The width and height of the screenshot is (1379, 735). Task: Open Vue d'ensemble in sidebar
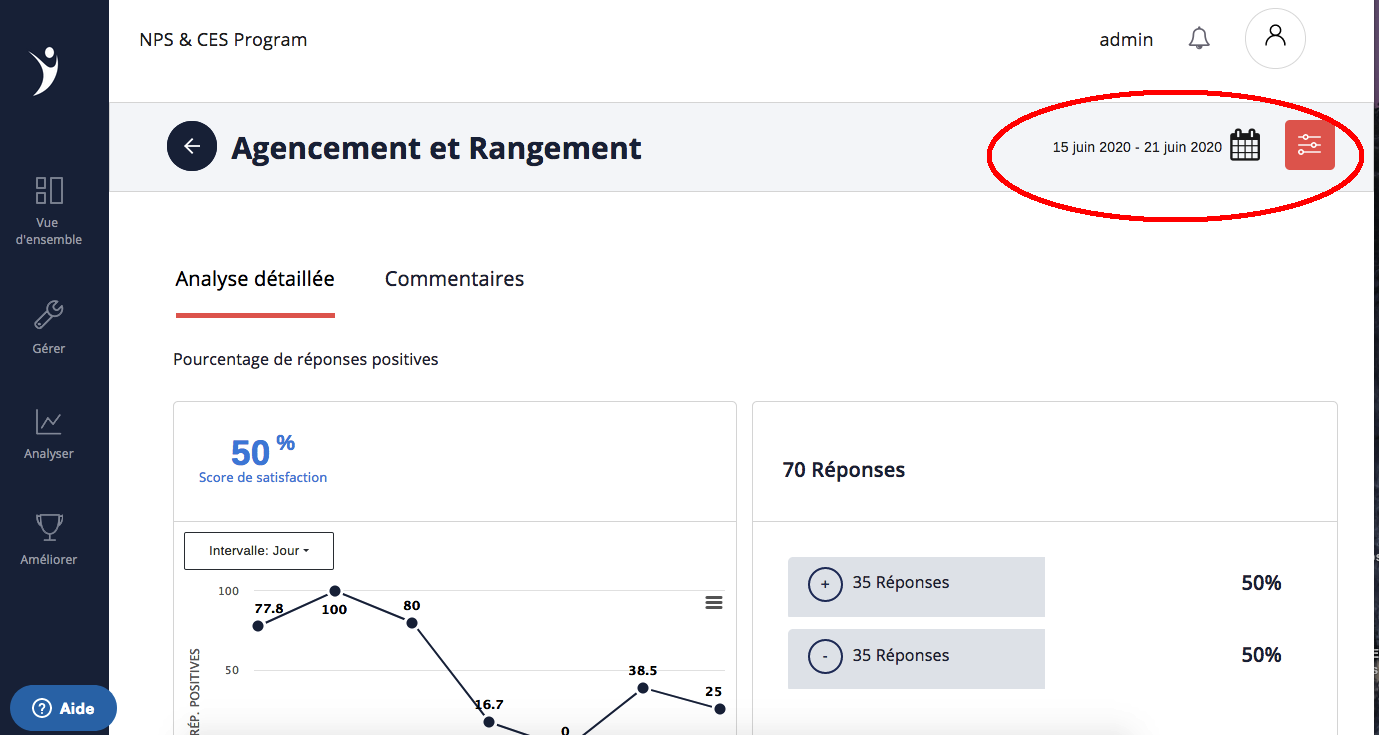(x=49, y=211)
